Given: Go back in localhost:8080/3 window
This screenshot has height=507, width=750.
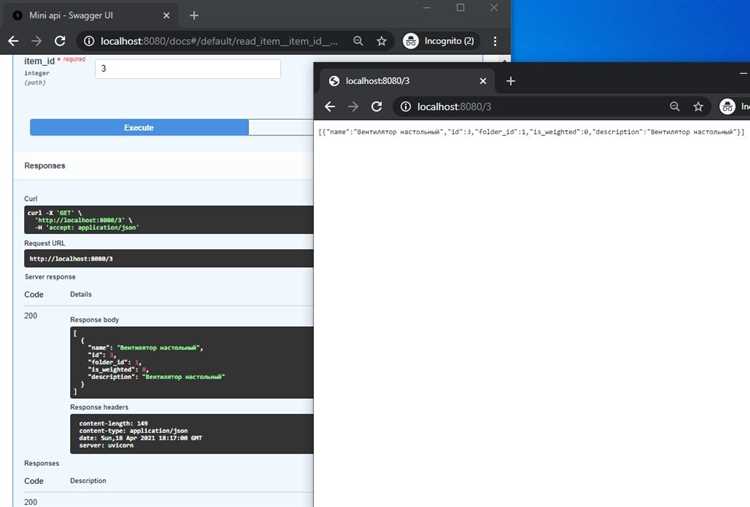Looking at the screenshot, I should (330, 107).
